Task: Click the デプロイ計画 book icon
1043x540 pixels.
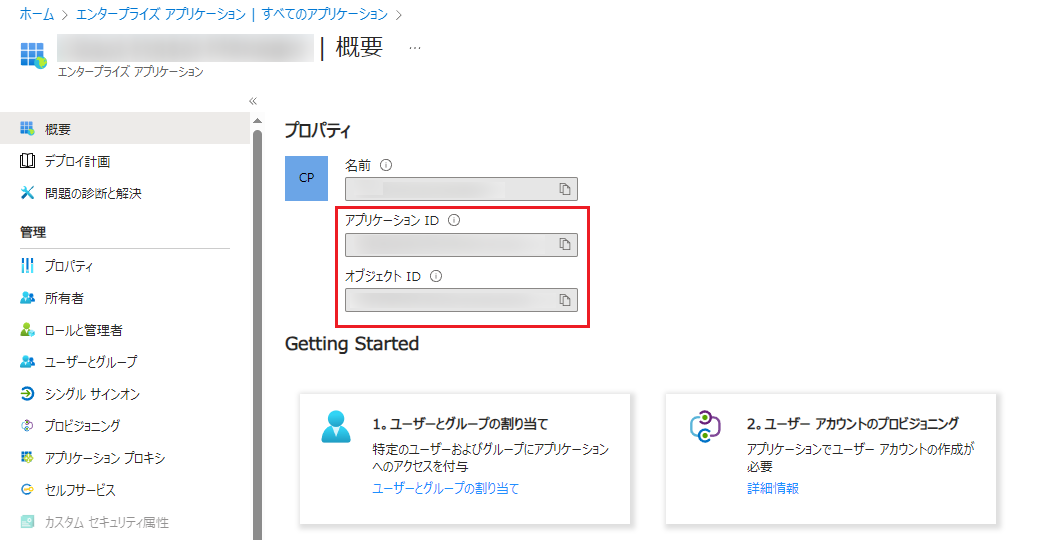Action: tap(27, 160)
